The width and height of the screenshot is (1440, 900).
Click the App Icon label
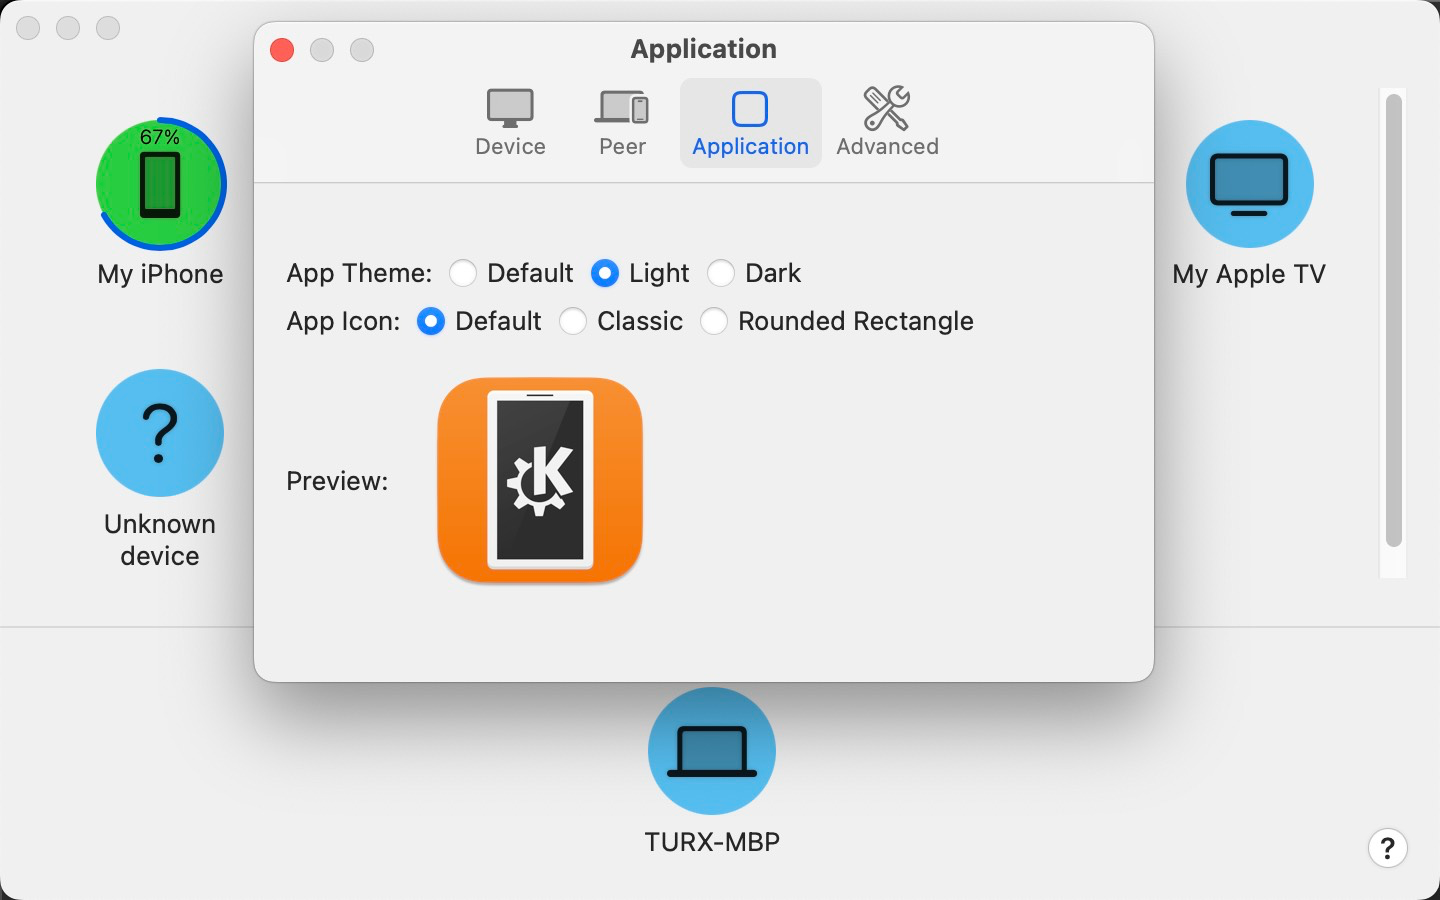click(x=343, y=321)
